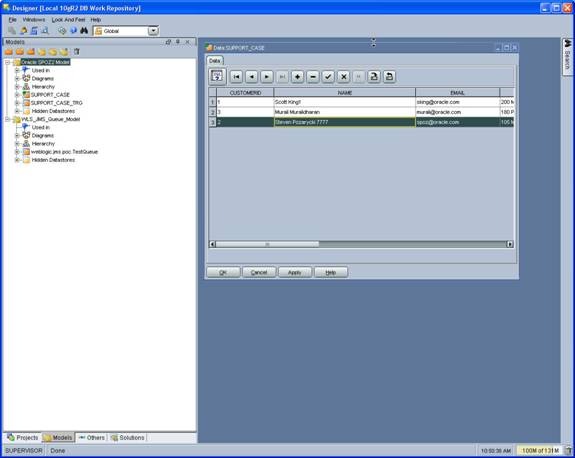Open the Look And Feel menu
Screen dimensions: 575x458
68,19
